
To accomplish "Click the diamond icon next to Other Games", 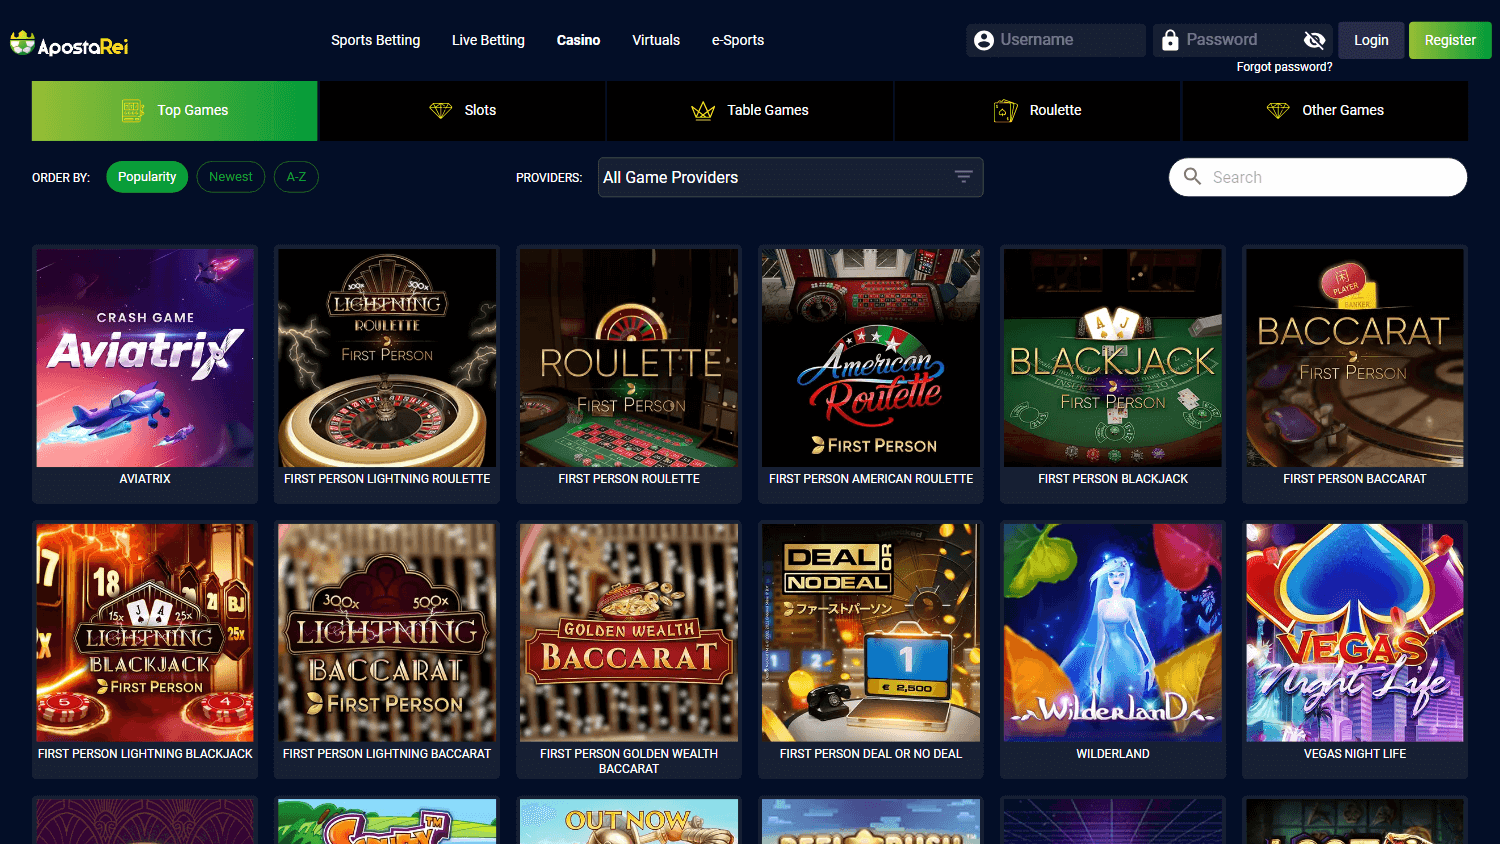I will pos(1278,110).
